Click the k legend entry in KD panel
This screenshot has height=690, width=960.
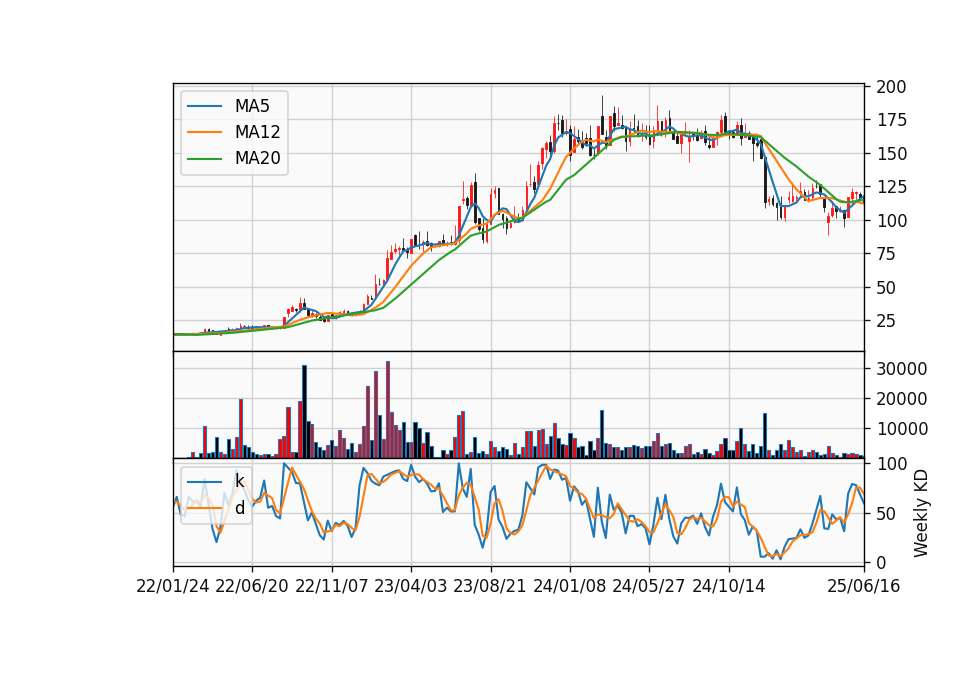click(x=216, y=481)
